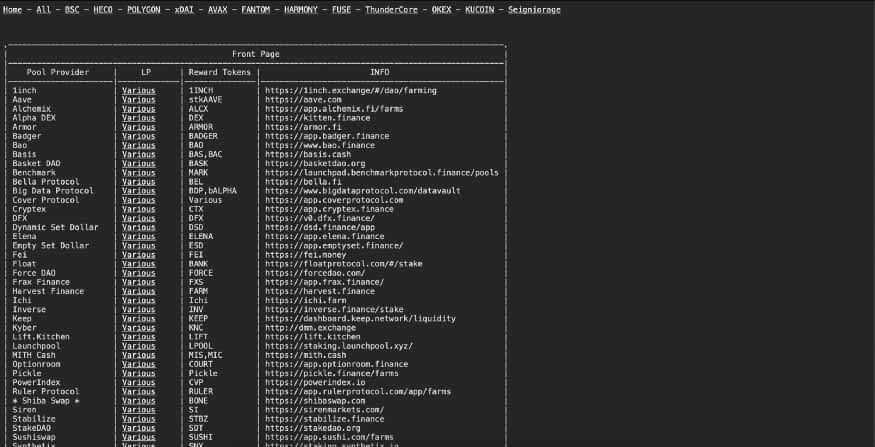Select Various link for Frax Finance
The height and width of the screenshot is (447, 875).
point(138,282)
